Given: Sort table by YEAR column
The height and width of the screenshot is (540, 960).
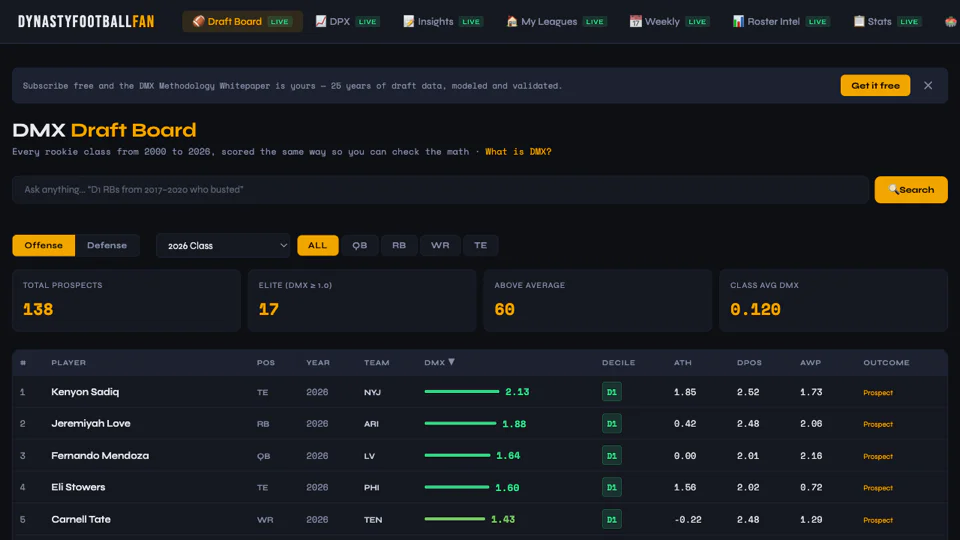Looking at the screenshot, I should (x=318, y=362).
